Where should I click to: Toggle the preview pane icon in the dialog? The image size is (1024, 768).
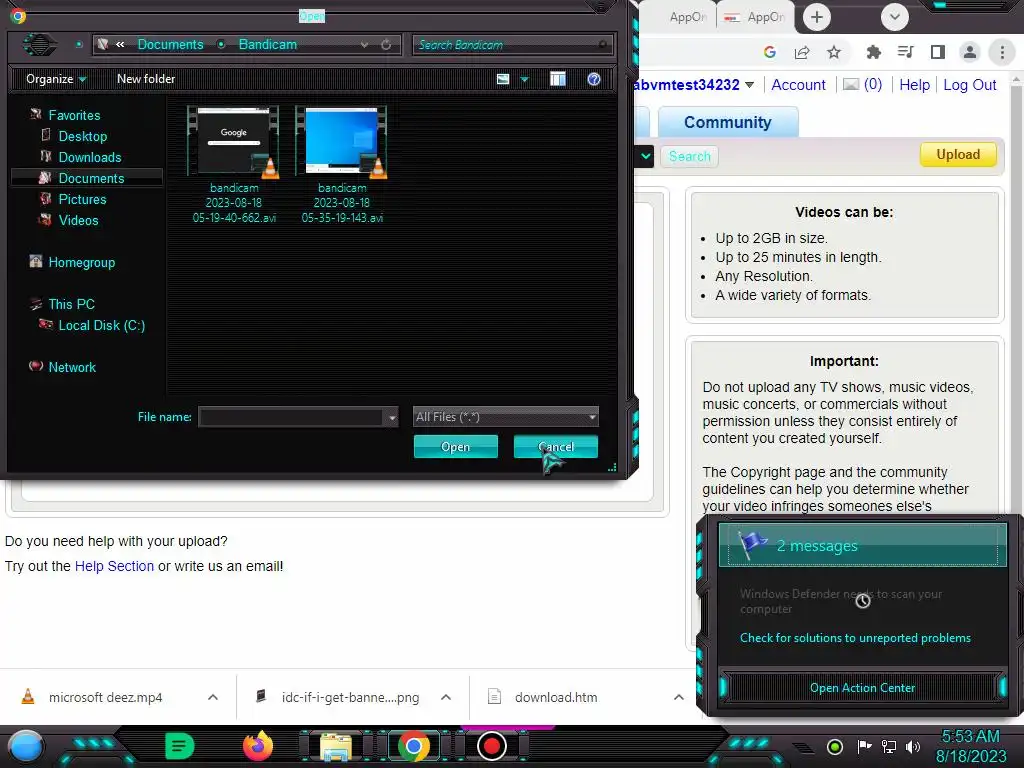click(x=558, y=79)
